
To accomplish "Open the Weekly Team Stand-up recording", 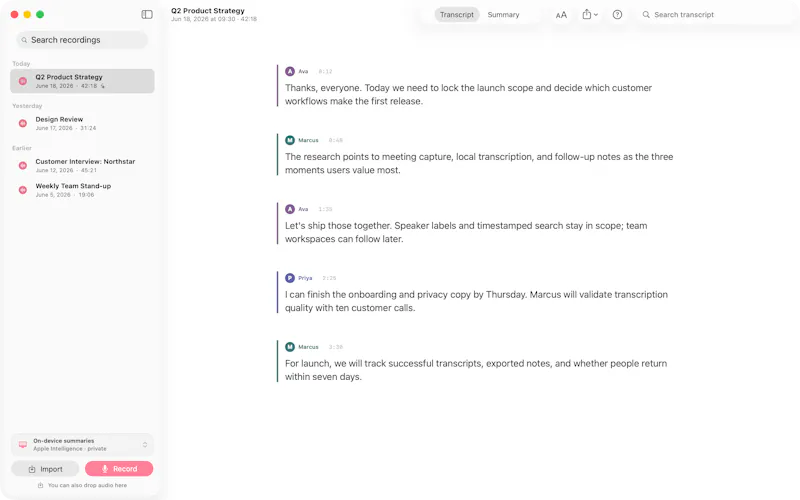I will (82, 190).
